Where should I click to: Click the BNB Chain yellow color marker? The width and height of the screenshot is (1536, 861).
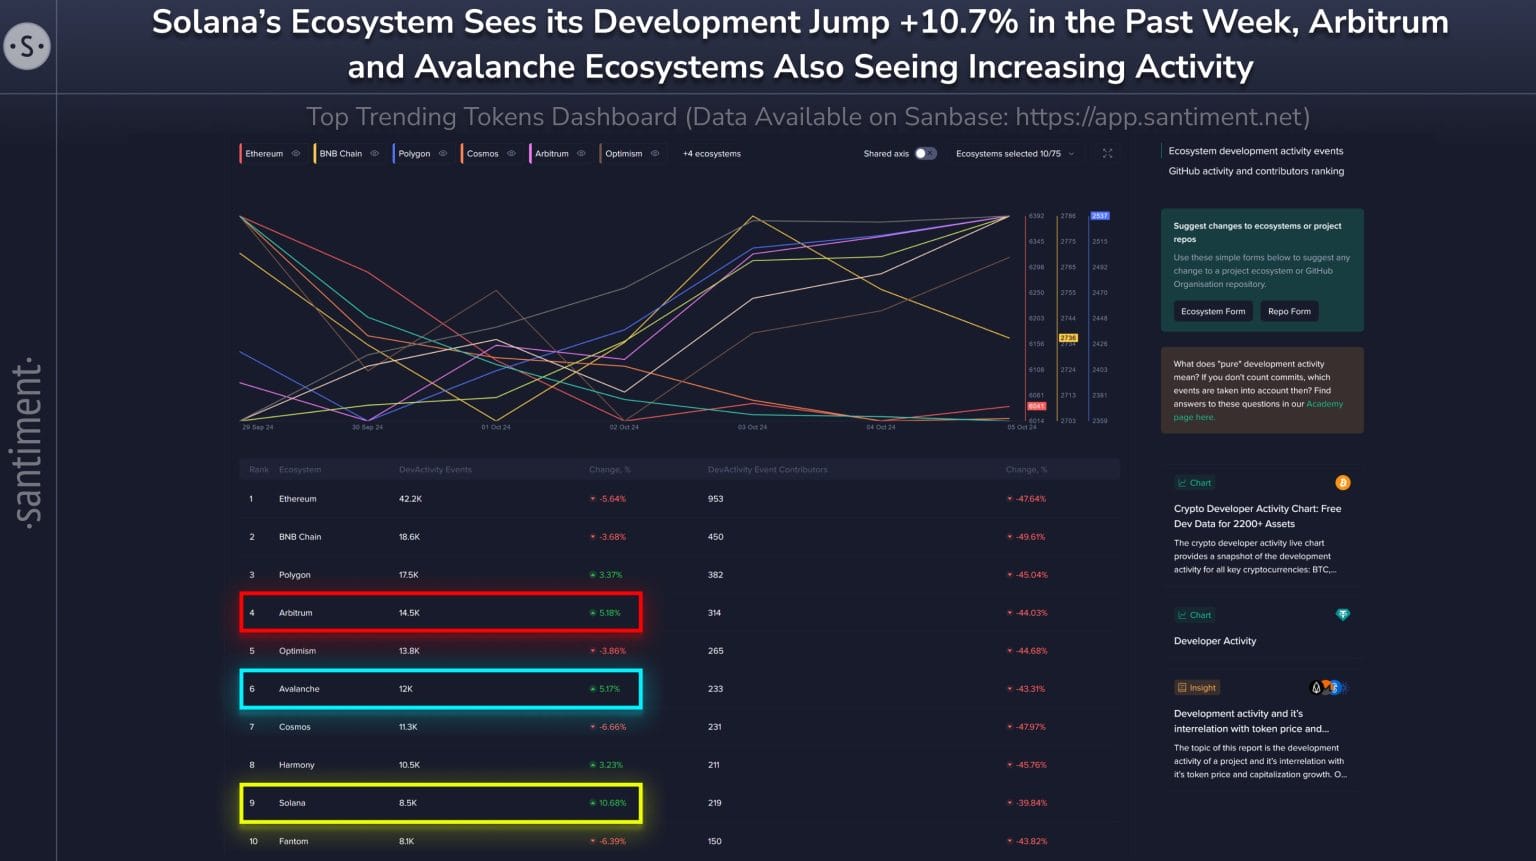(x=315, y=154)
